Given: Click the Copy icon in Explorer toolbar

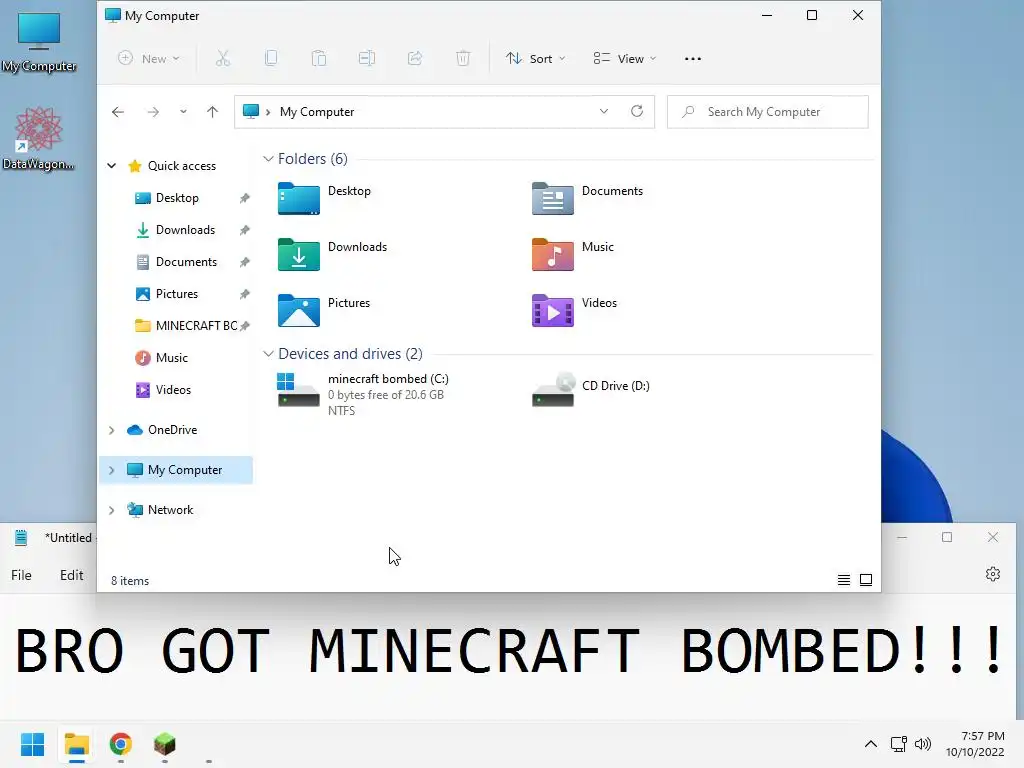Looking at the screenshot, I should (x=270, y=59).
